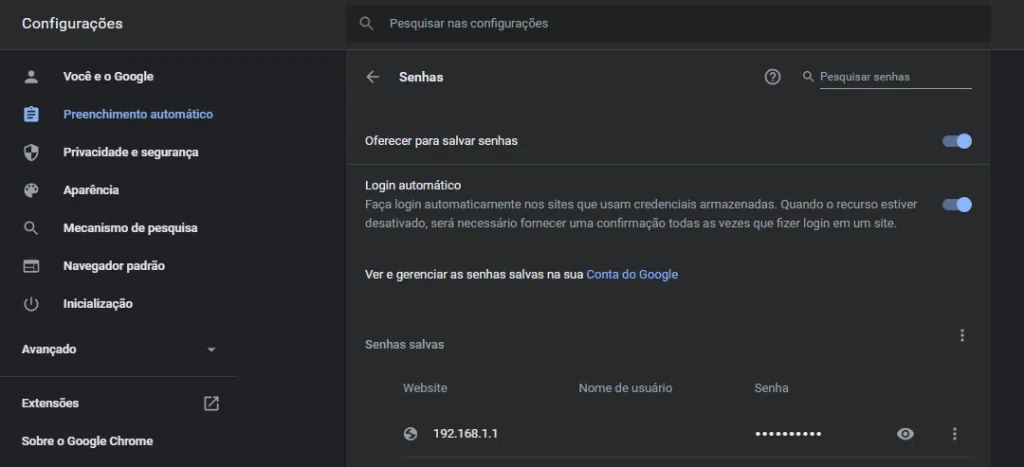The width and height of the screenshot is (1024, 467).
Task: Open the help question mark icon
Action: 773,77
